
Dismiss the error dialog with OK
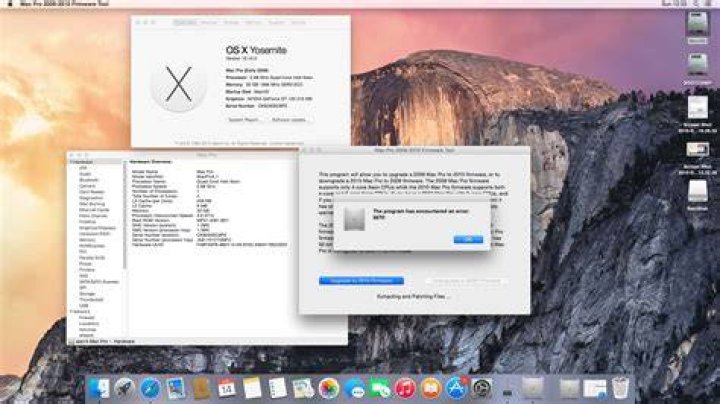(468, 239)
